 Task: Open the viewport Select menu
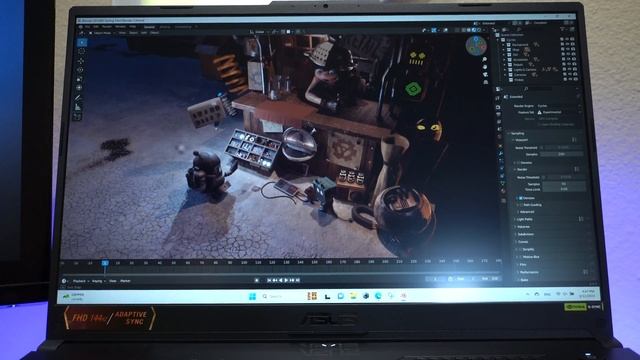(133, 33)
